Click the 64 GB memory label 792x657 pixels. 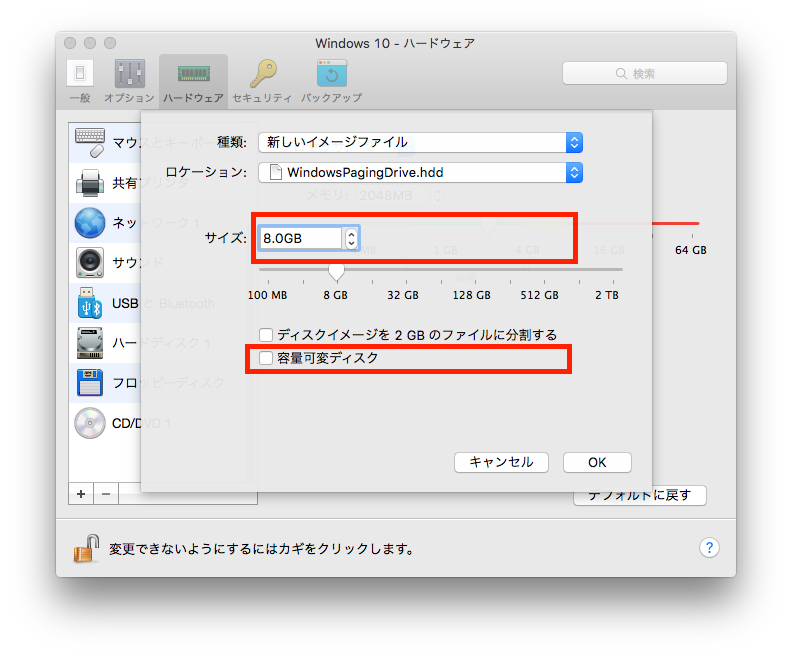[x=690, y=250]
